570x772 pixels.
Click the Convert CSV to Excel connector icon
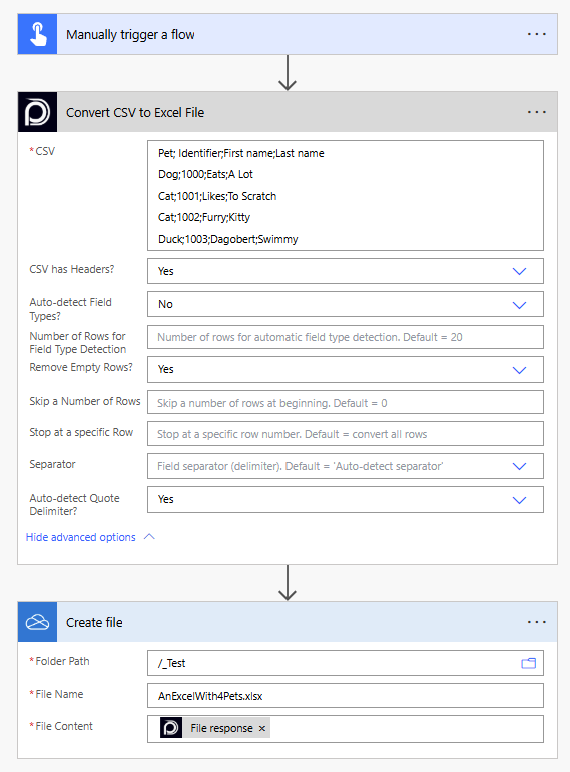tap(37, 112)
